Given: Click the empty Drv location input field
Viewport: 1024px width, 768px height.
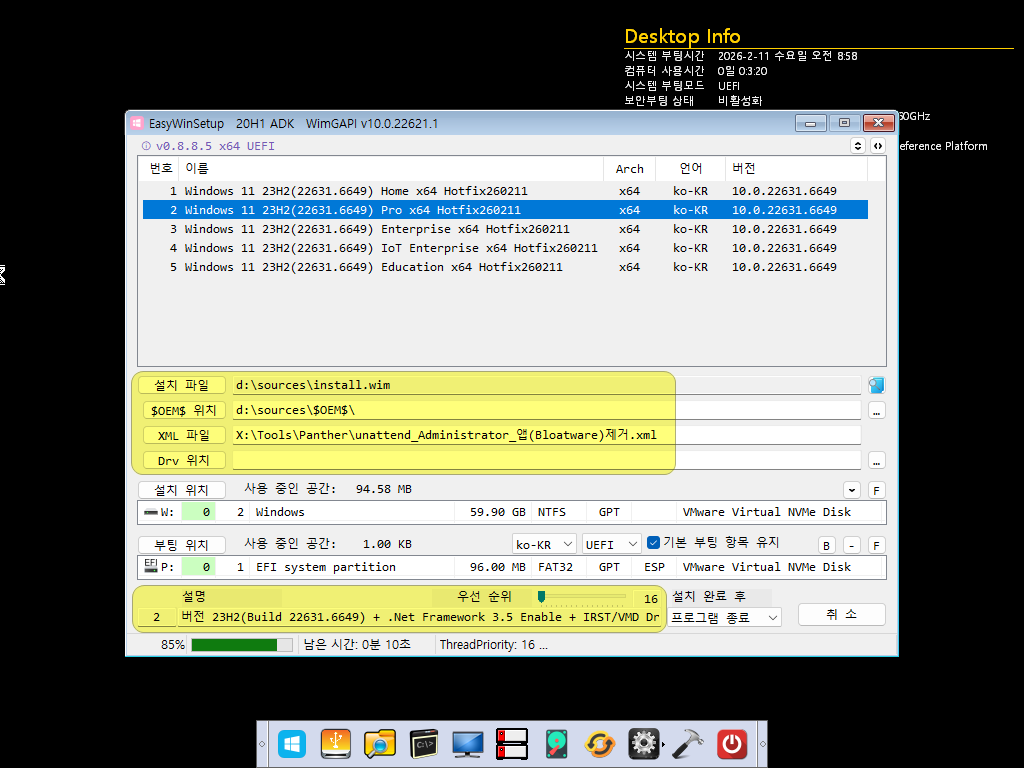Looking at the screenshot, I should click(x=547, y=460).
